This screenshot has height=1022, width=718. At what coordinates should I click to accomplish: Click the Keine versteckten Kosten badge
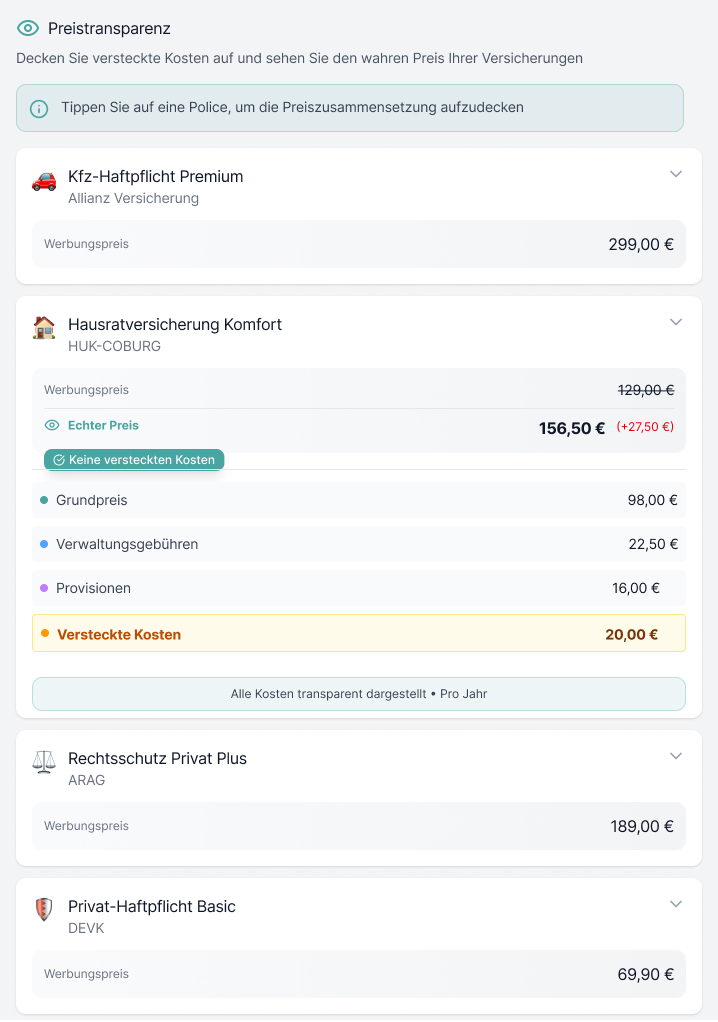pos(133,459)
